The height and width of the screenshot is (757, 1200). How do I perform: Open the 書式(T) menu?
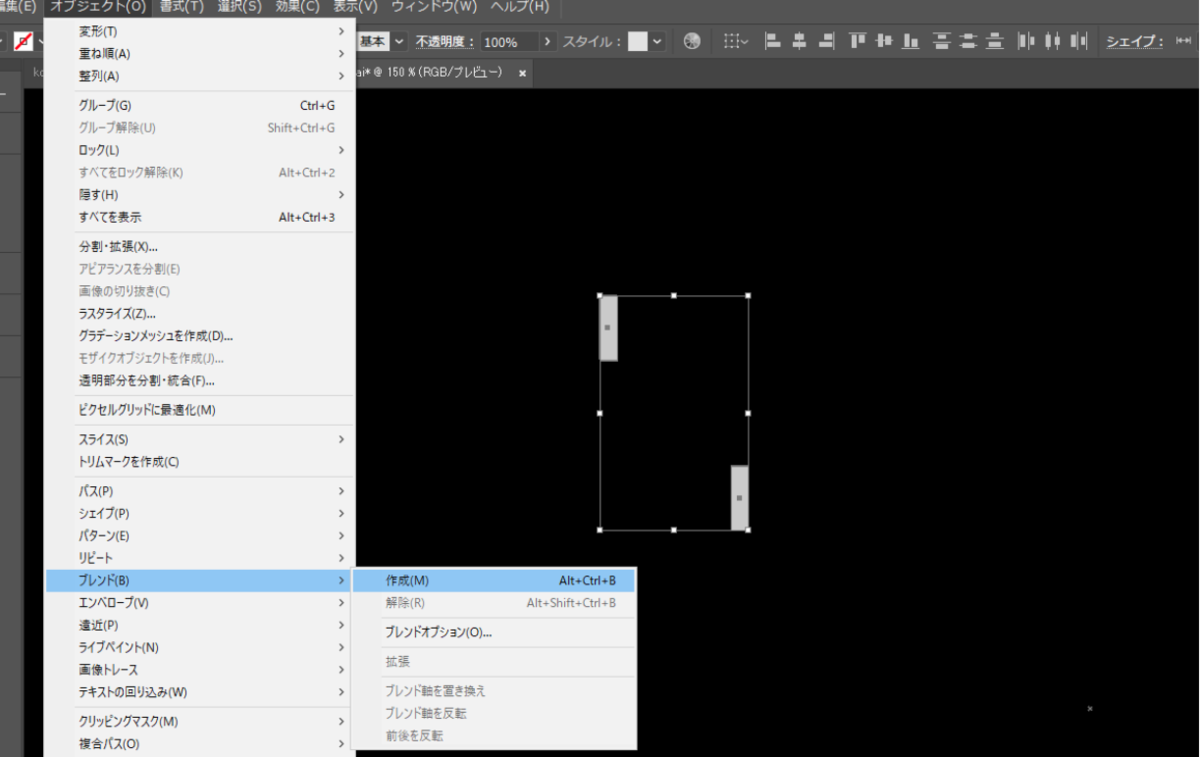[x=181, y=7]
